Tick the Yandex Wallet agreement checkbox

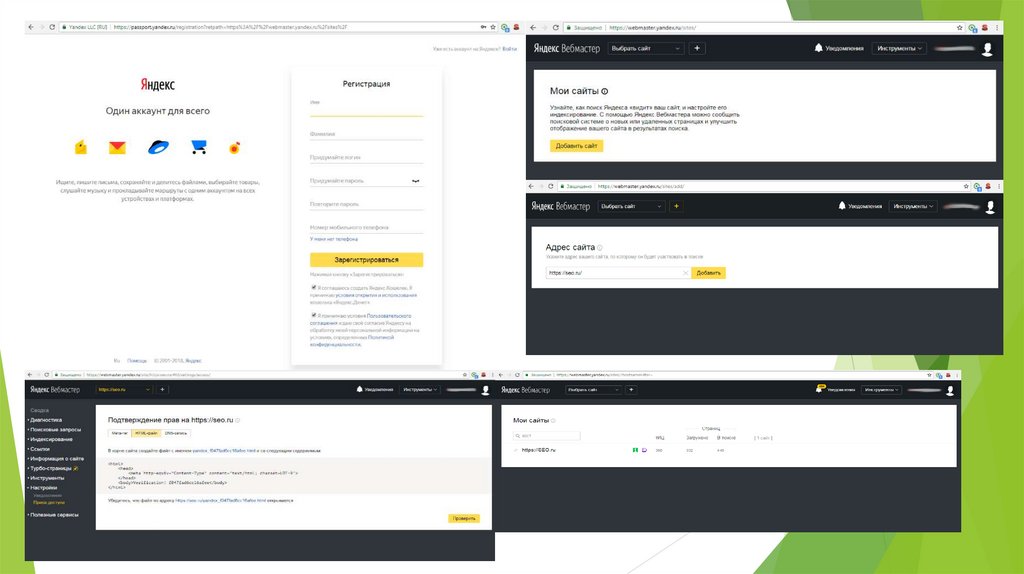pyautogui.click(x=314, y=287)
